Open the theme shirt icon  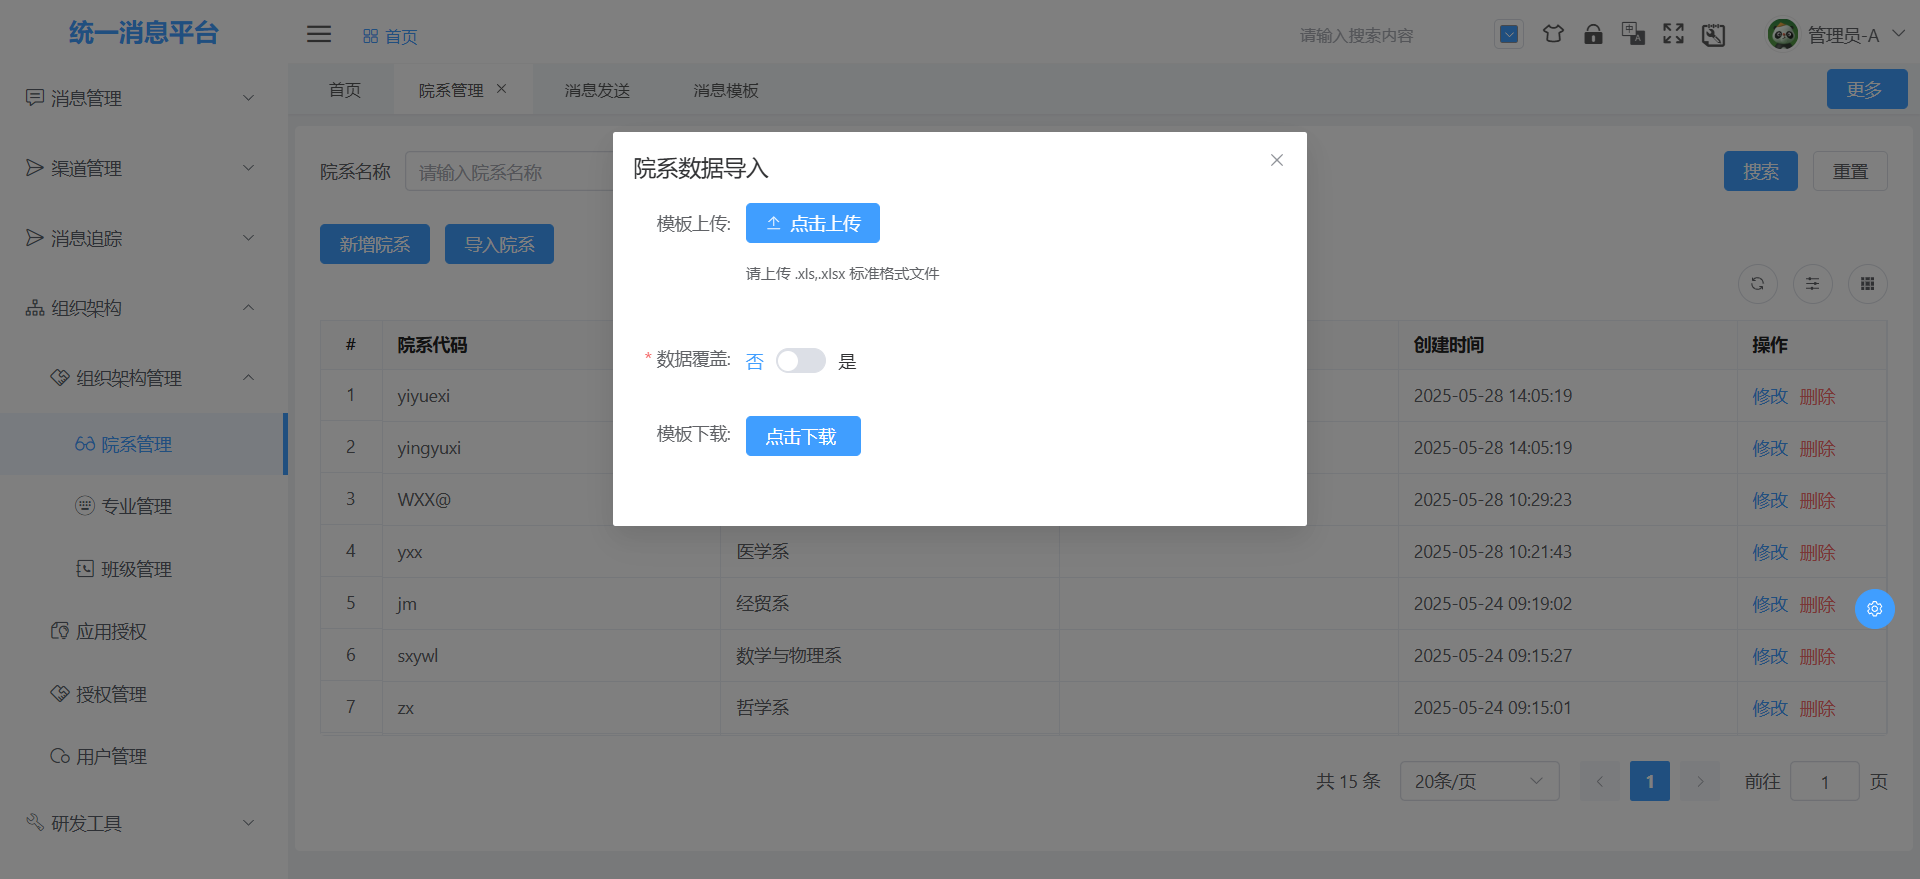pyautogui.click(x=1553, y=34)
